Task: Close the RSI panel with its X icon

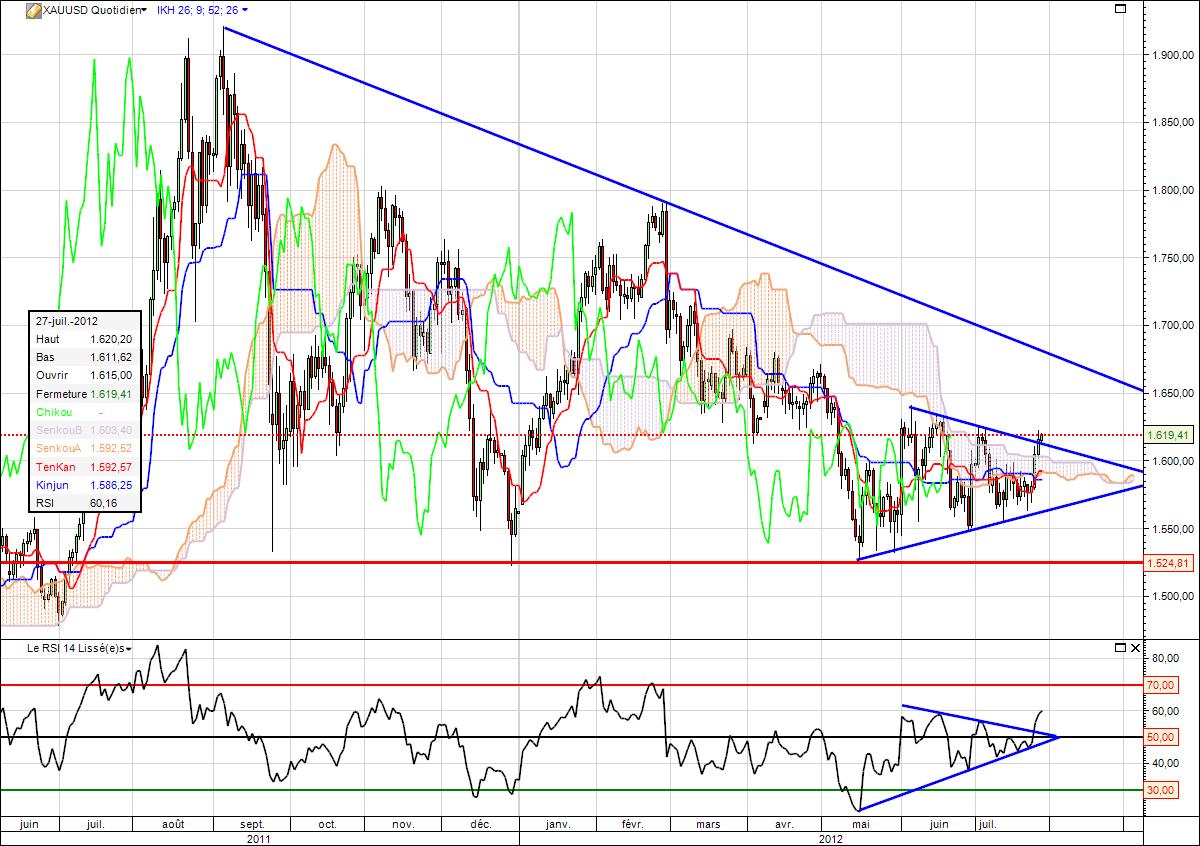Action: coord(1135,648)
